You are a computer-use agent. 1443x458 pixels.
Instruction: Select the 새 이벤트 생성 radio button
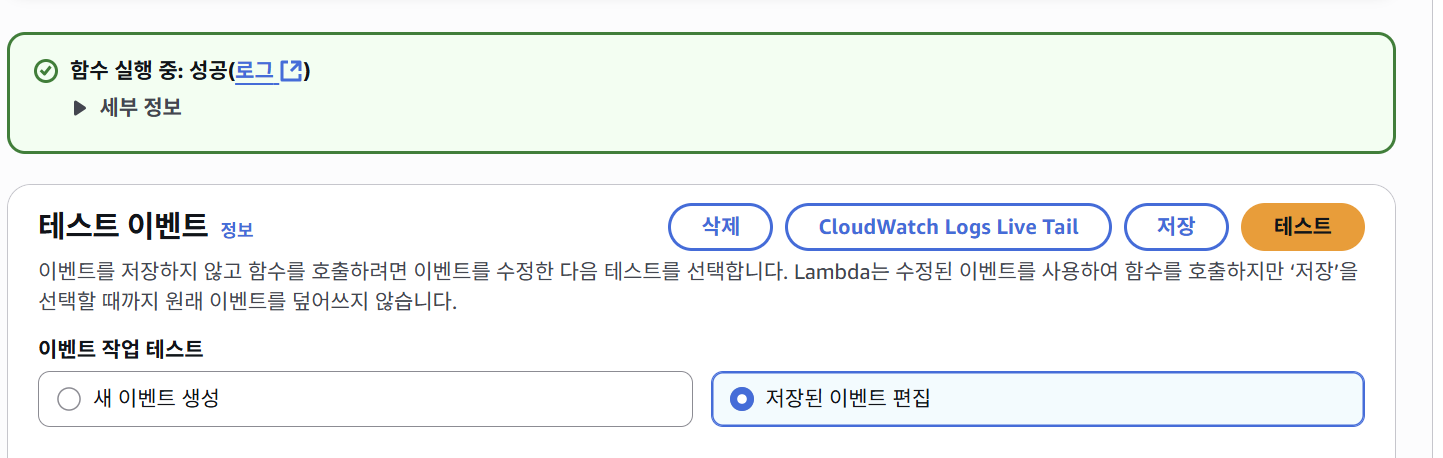69,399
